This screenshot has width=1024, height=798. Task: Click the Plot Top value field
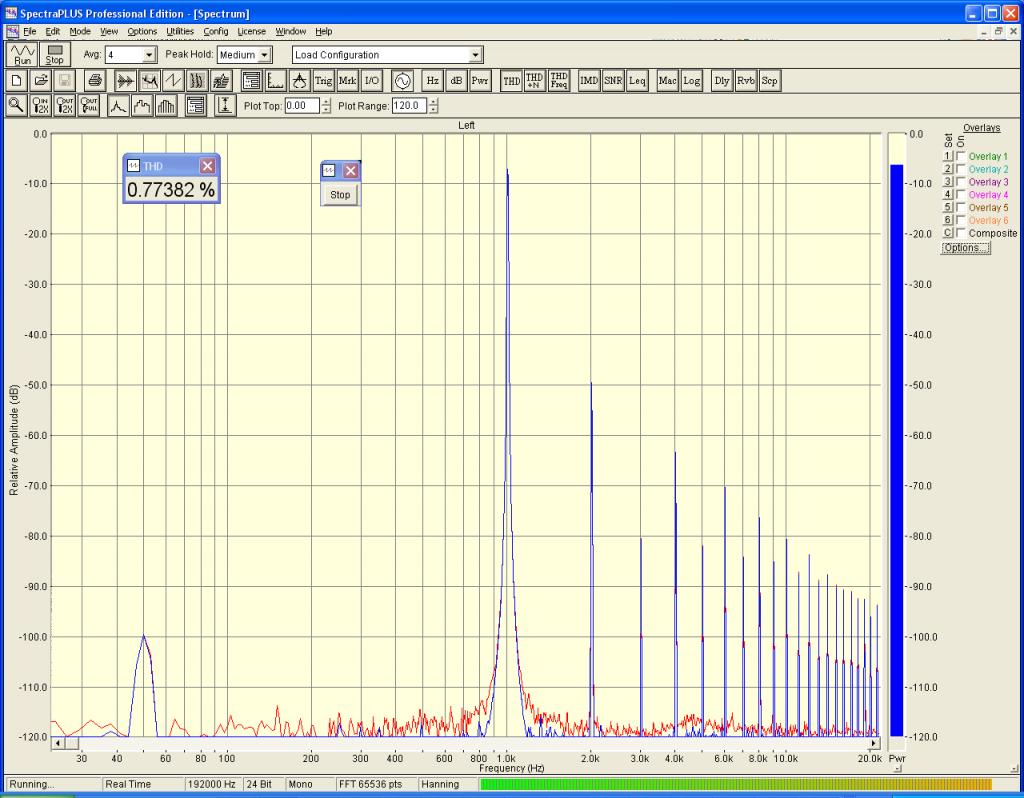pos(302,106)
